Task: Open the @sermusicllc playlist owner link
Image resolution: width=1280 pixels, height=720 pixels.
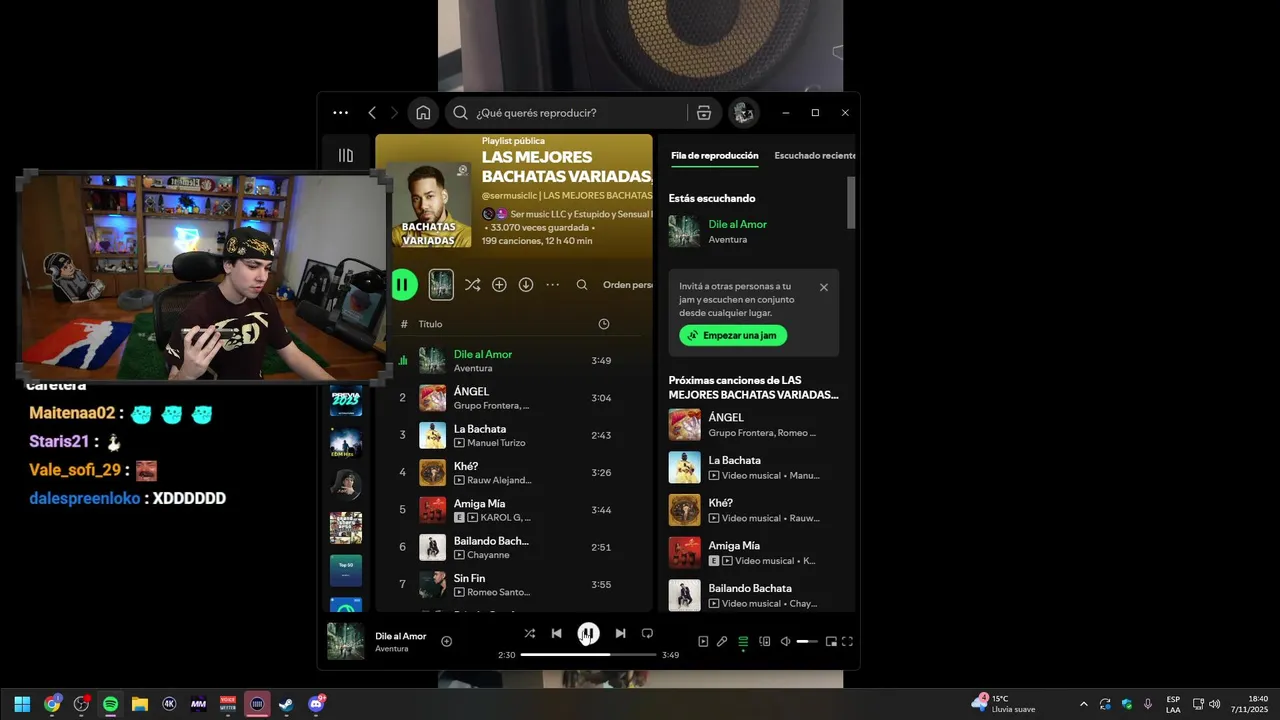Action: (x=510, y=195)
